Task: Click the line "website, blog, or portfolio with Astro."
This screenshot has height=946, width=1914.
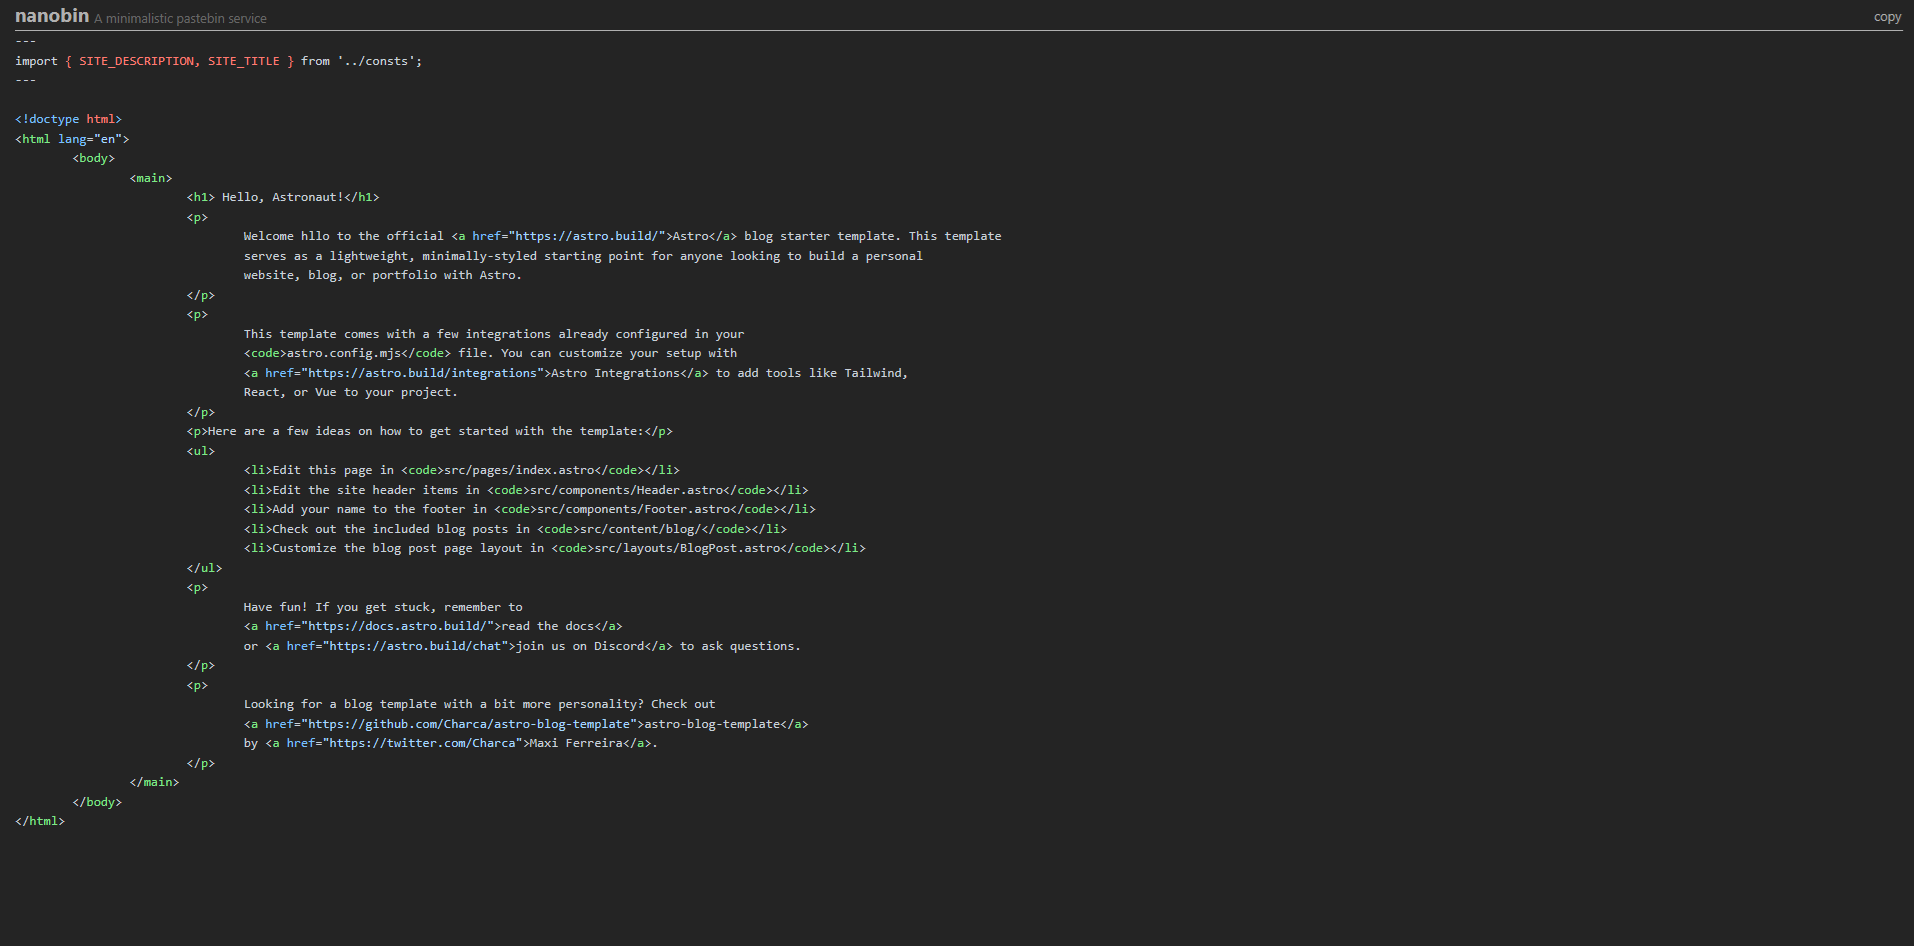Action: tap(382, 275)
